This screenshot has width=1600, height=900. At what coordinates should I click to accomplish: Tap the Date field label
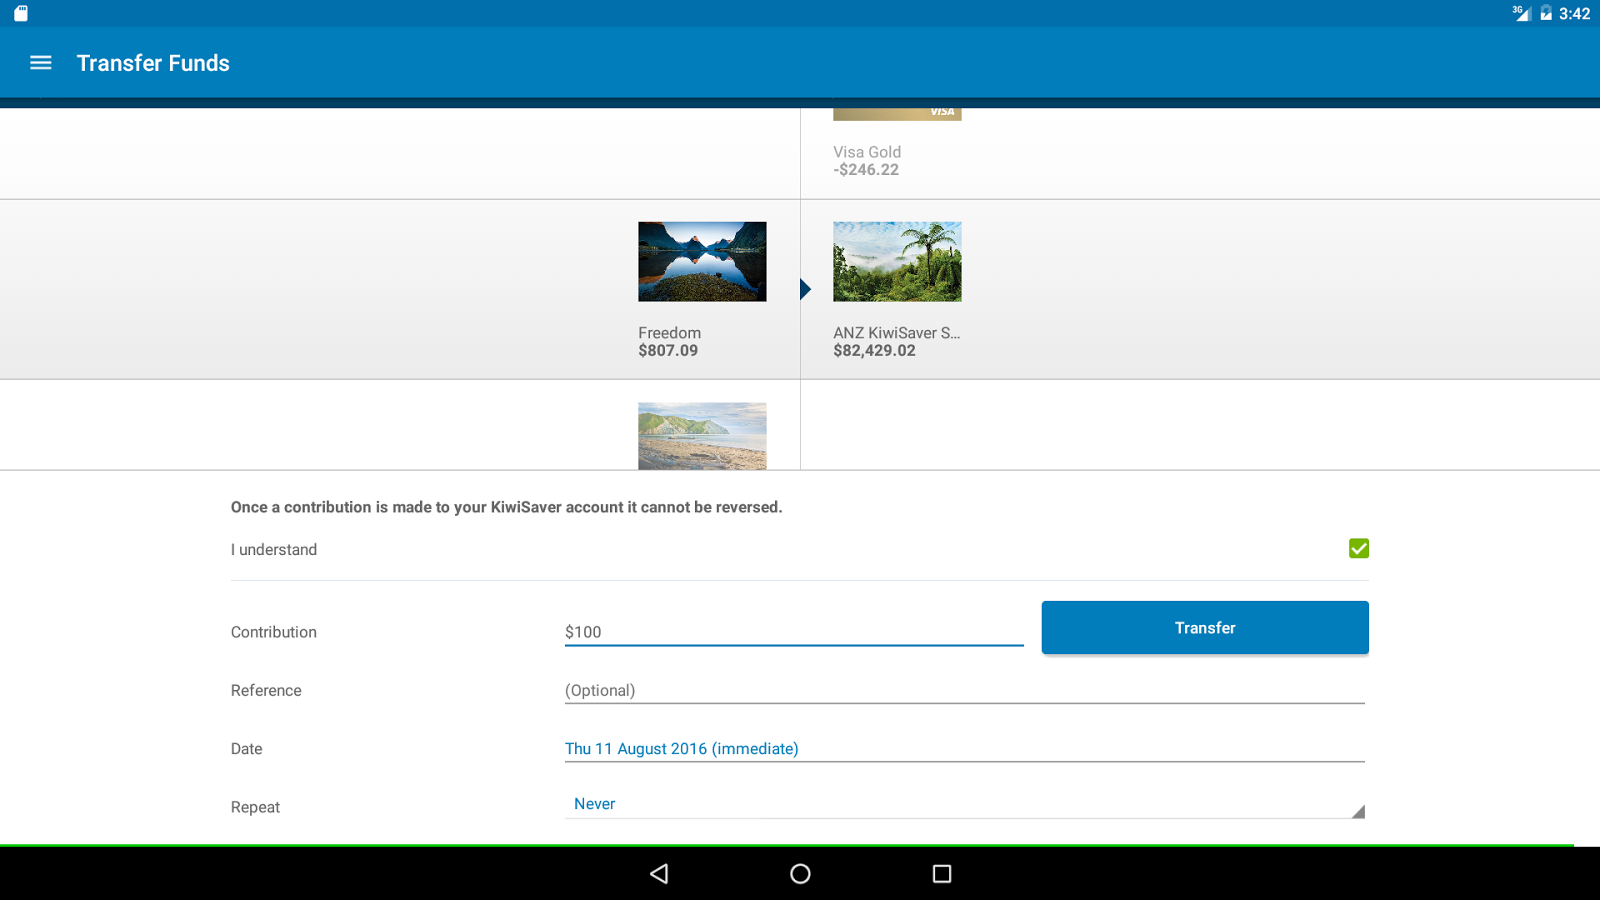(x=246, y=749)
